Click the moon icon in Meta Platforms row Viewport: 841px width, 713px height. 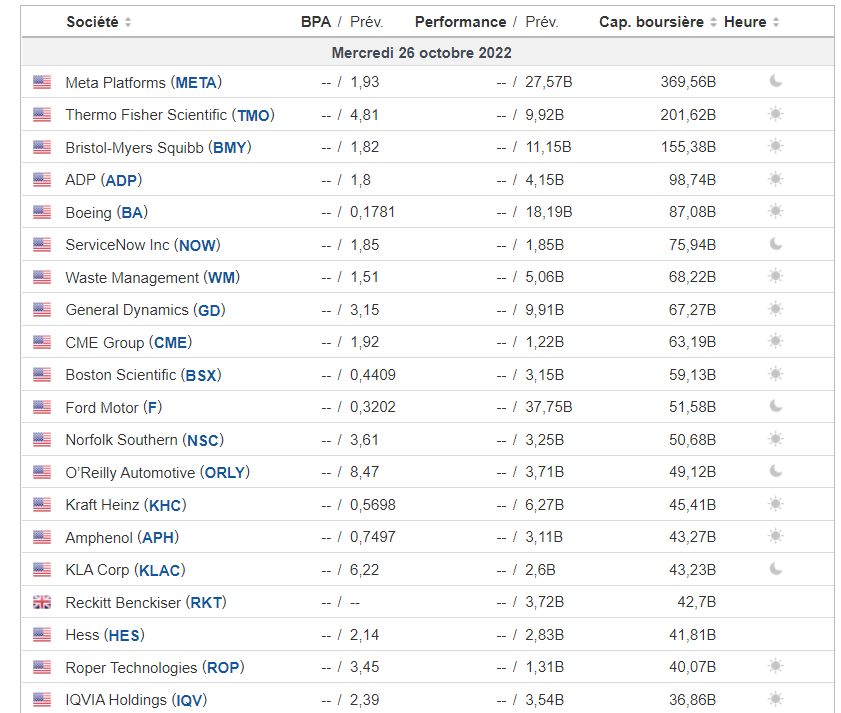775,82
